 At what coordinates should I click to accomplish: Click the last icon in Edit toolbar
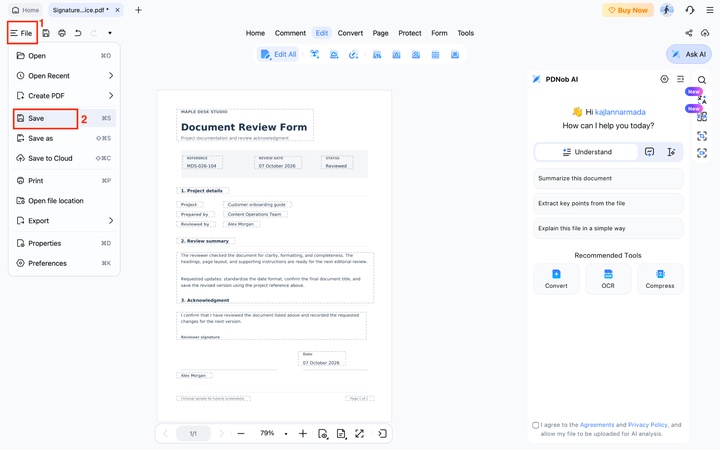pyautogui.click(x=455, y=55)
